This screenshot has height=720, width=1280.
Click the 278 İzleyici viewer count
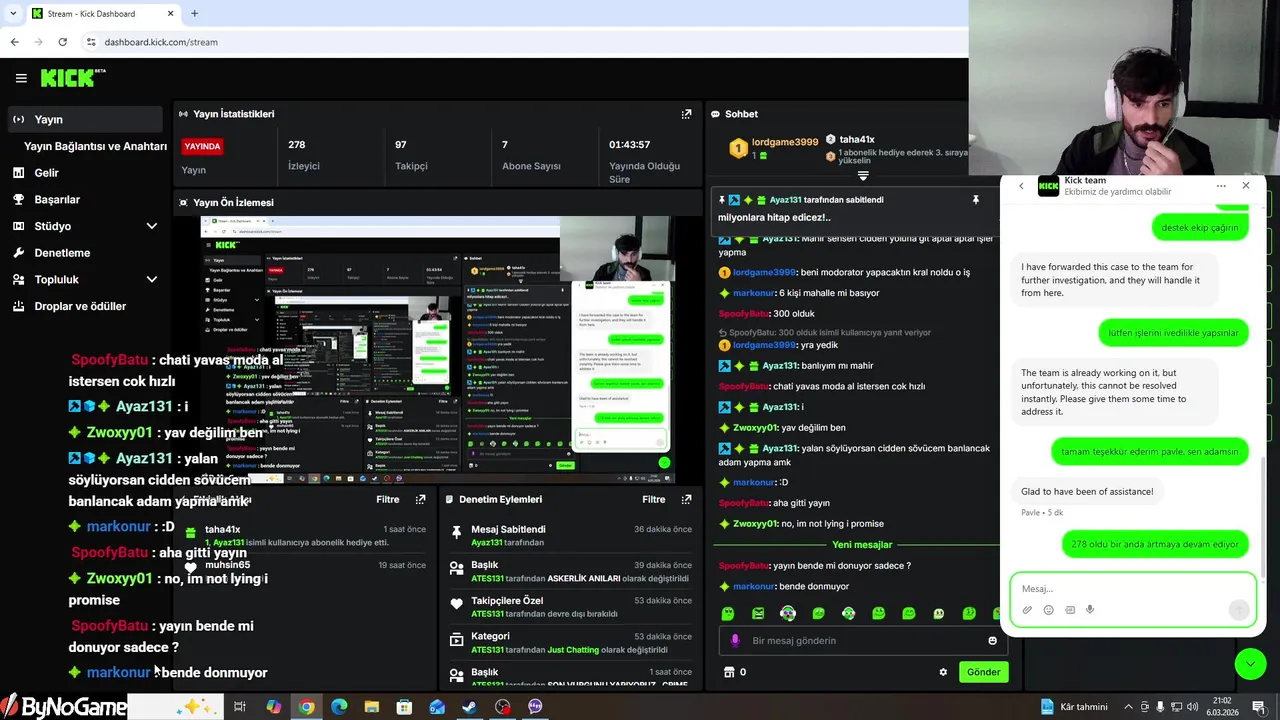303,156
